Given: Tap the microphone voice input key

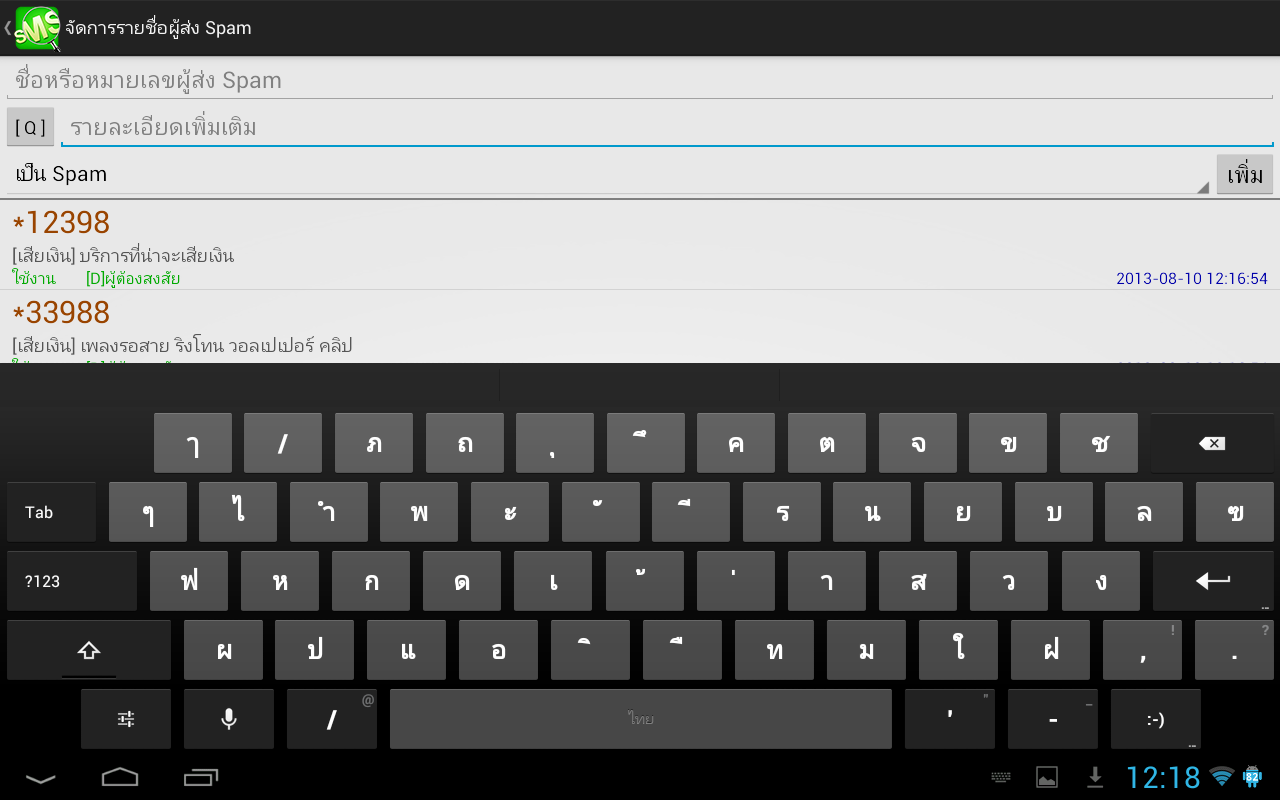Looking at the screenshot, I should pyautogui.click(x=229, y=719).
